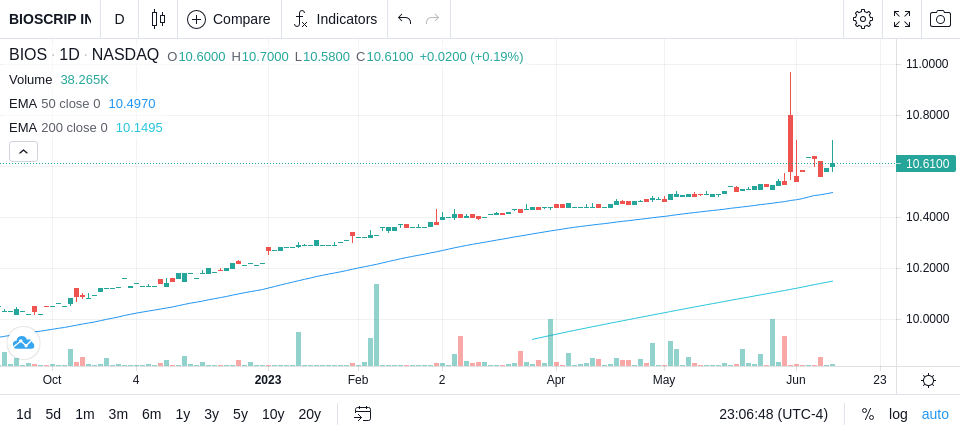The image size is (960, 433).
Task: Click the 10.0000 price axis label
Action: [928, 319]
